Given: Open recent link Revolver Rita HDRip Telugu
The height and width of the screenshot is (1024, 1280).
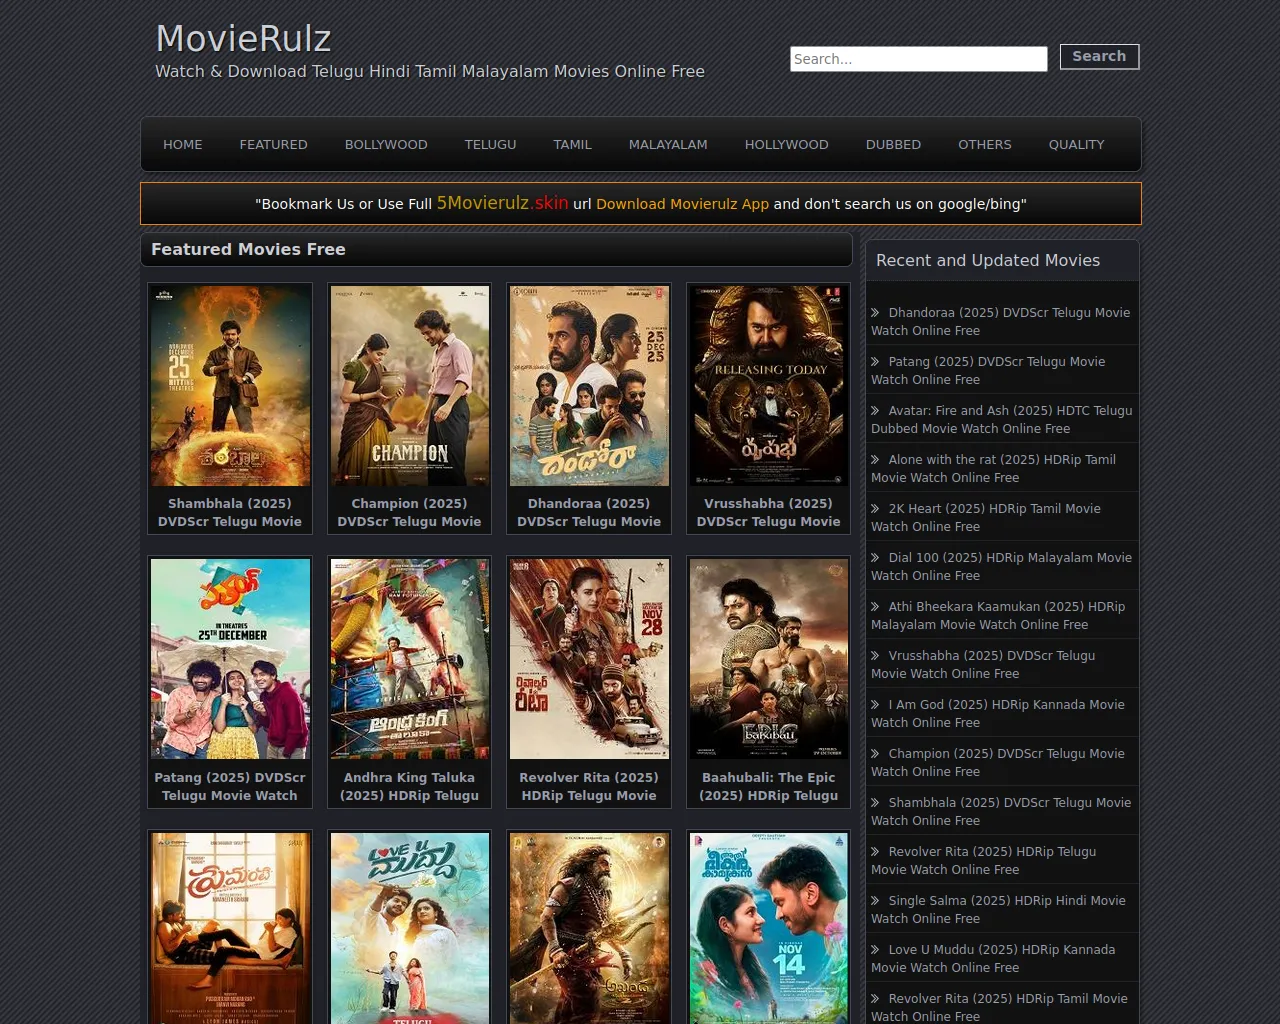Looking at the screenshot, I should (984, 860).
